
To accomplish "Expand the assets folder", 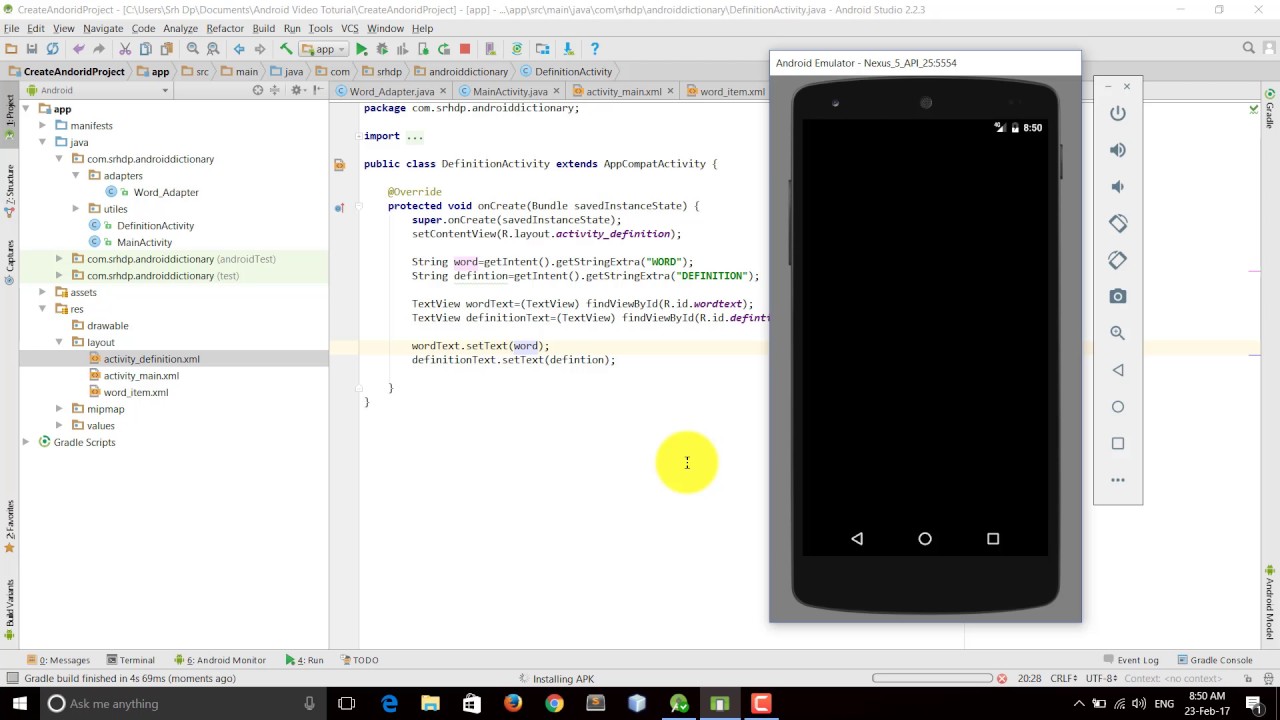I will 42,292.
